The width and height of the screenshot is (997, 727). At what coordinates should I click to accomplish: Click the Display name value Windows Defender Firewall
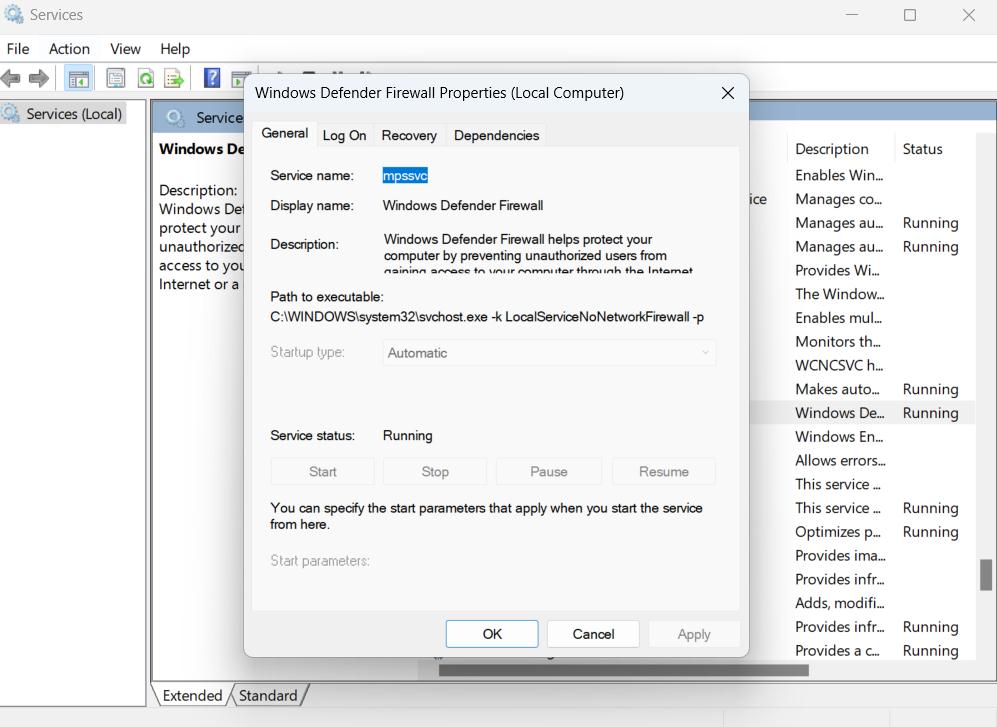click(462, 205)
